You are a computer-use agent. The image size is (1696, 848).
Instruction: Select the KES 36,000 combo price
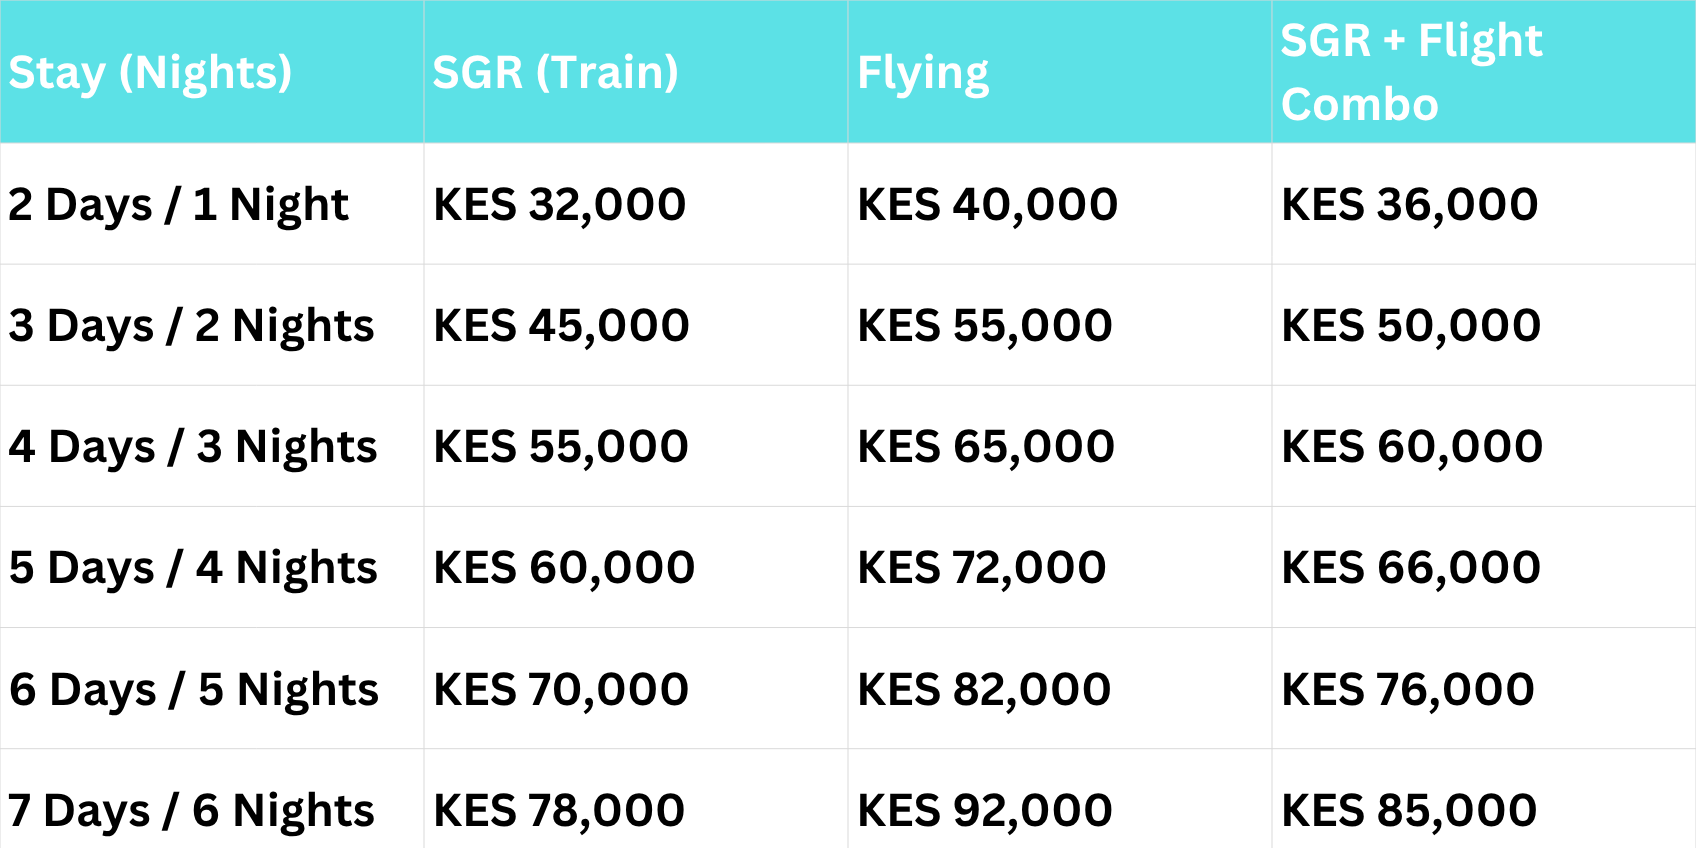tap(1409, 205)
